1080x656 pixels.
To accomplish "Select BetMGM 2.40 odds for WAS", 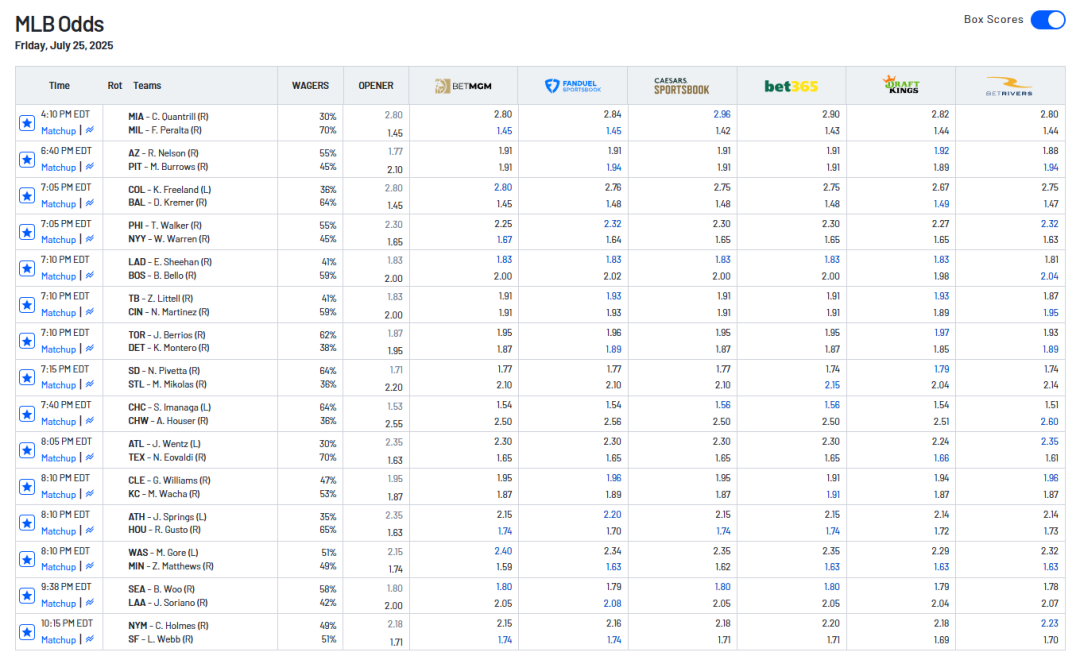I will coord(503,551).
